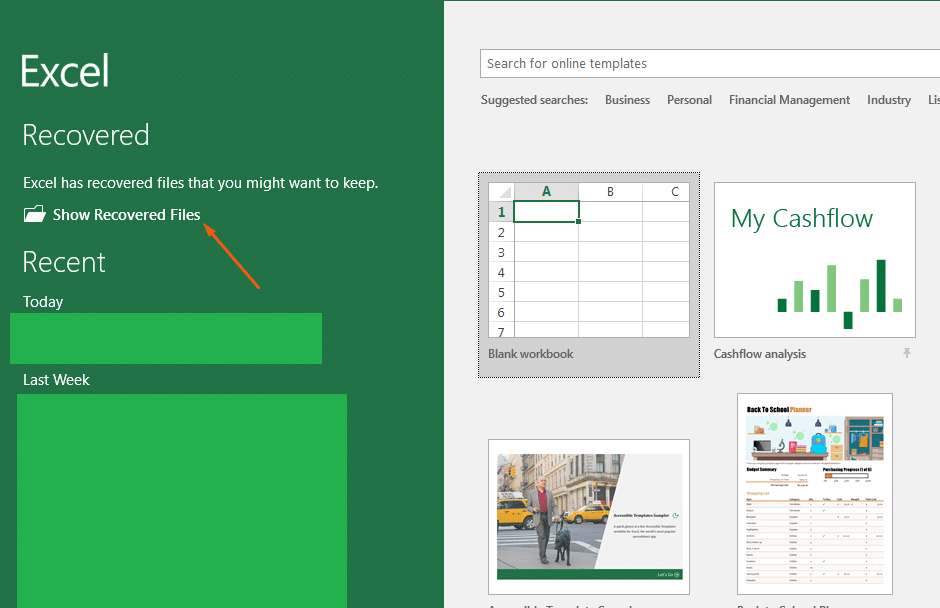Open Industry suggested search
The image size is (940, 608).
pyautogui.click(x=888, y=99)
